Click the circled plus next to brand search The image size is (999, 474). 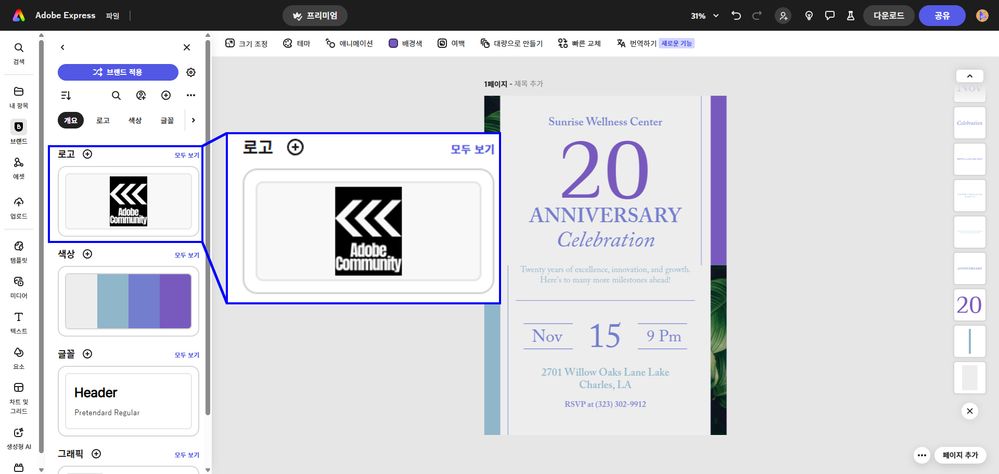(x=166, y=96)
